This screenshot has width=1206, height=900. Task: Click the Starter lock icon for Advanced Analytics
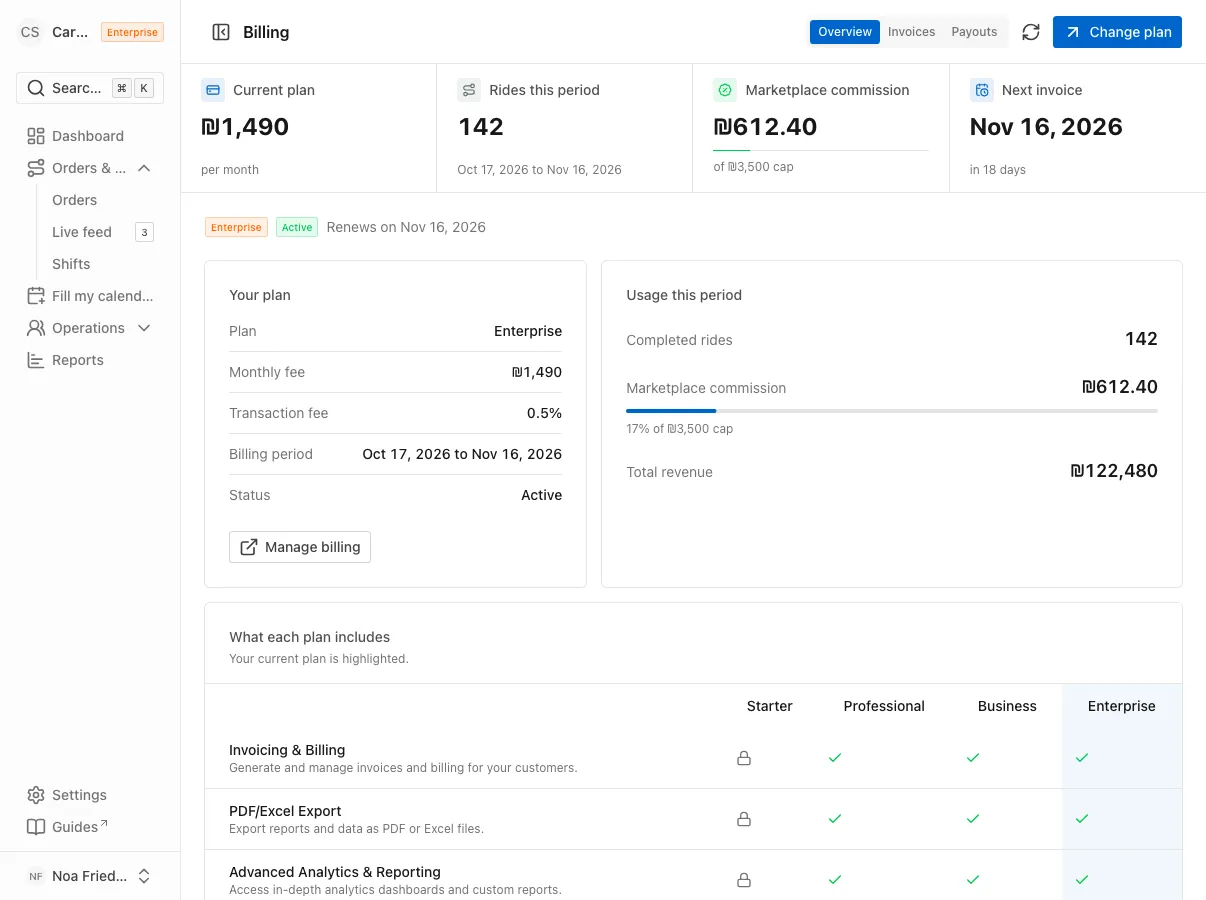point(744,880)
